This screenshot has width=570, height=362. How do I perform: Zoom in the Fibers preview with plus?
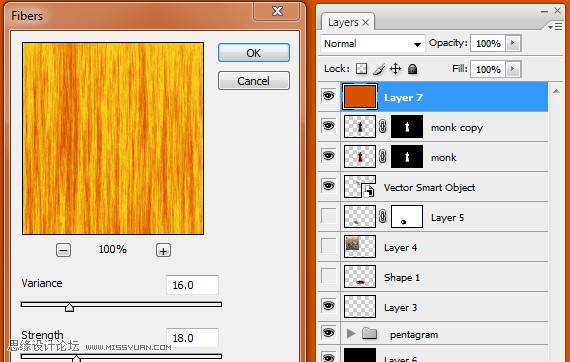pos(163,250)
